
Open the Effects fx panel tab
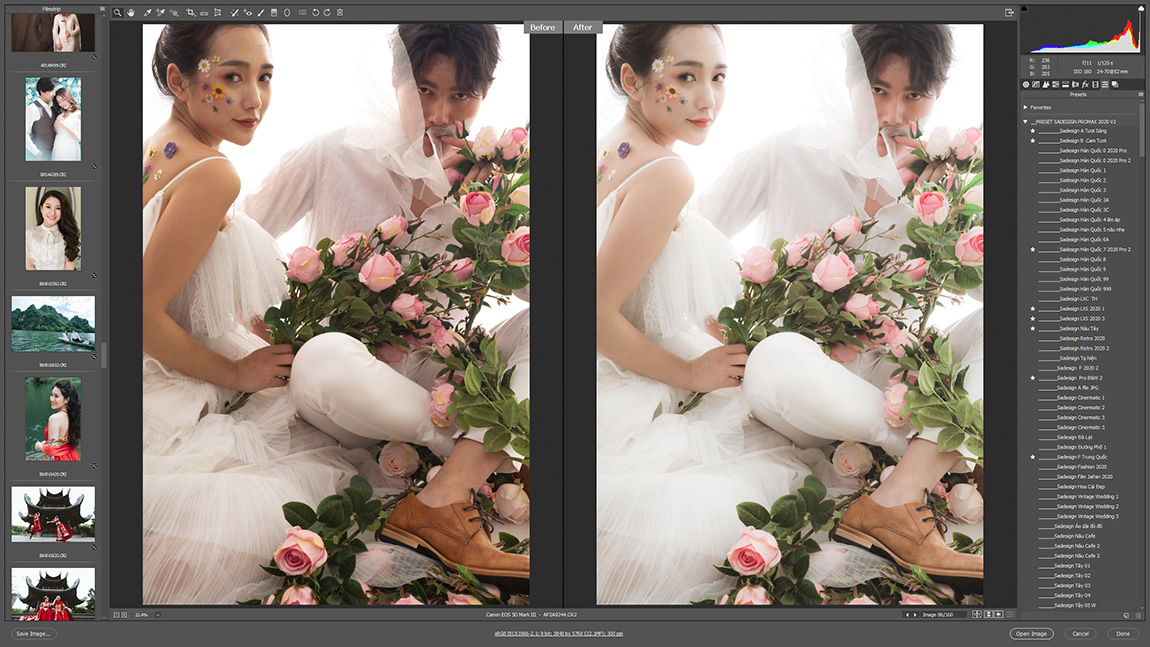click(x=1085, y=84)
